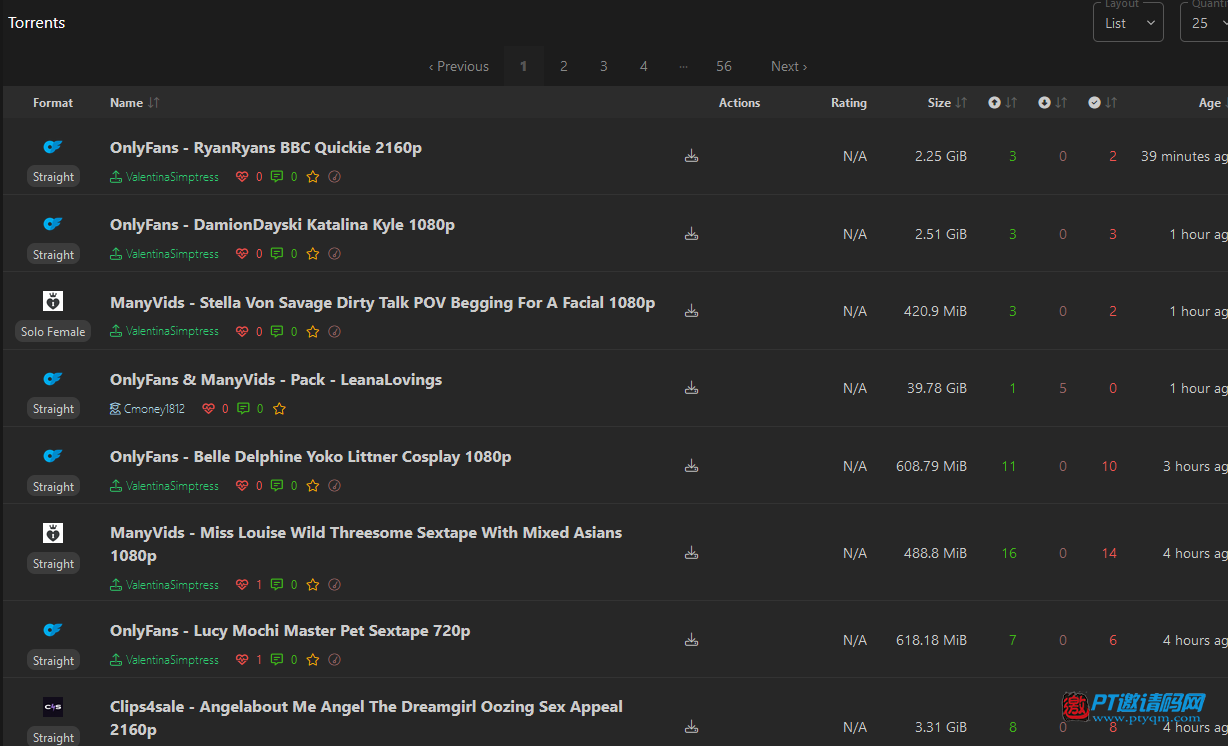Open Belle Delphine Yoko Littner Cosplay title
The image size is (1228, 746).
pyautogui.click(x=310, y=457)
